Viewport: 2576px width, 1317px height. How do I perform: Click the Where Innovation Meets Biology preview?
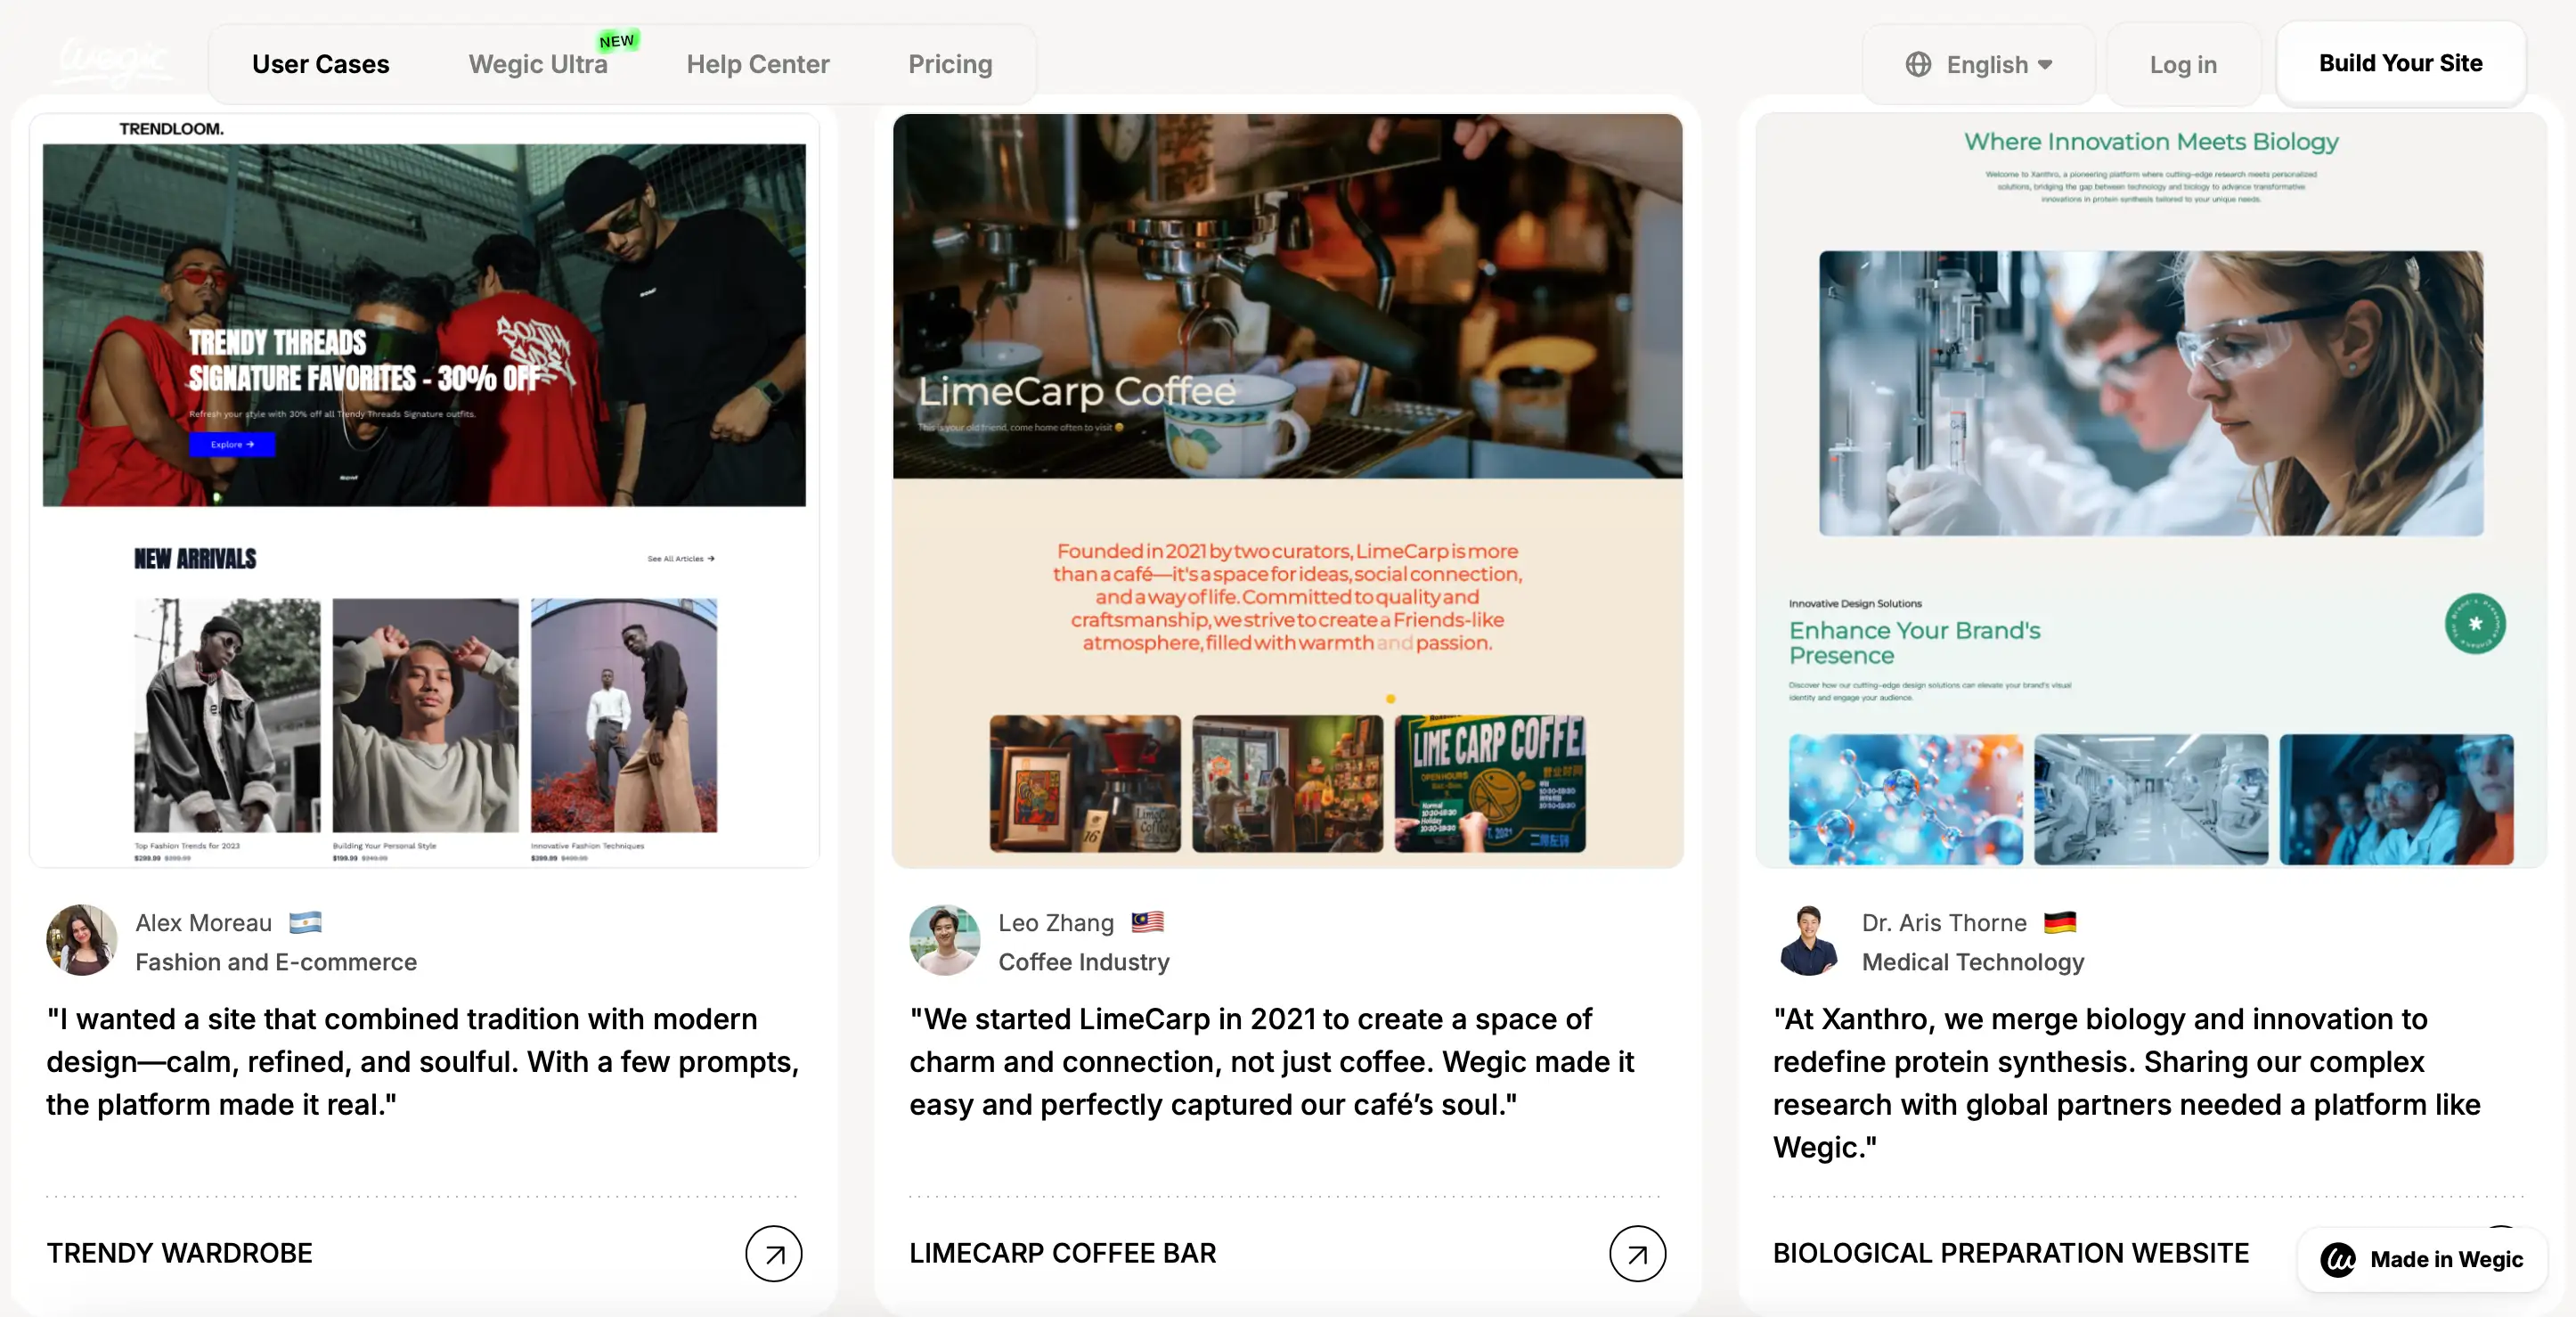click(x=2150, y=489)
